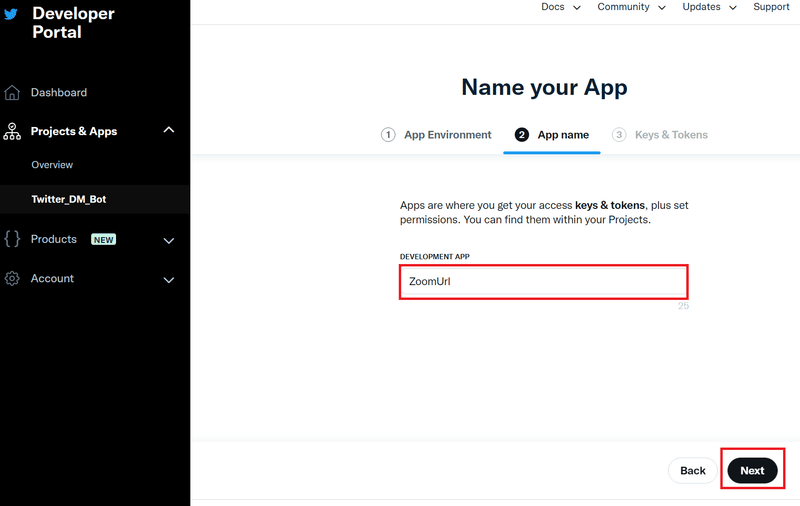The image size is (800, 506).
Task: Go to Dashboard in the sidebar
Action: click(59, 93)
